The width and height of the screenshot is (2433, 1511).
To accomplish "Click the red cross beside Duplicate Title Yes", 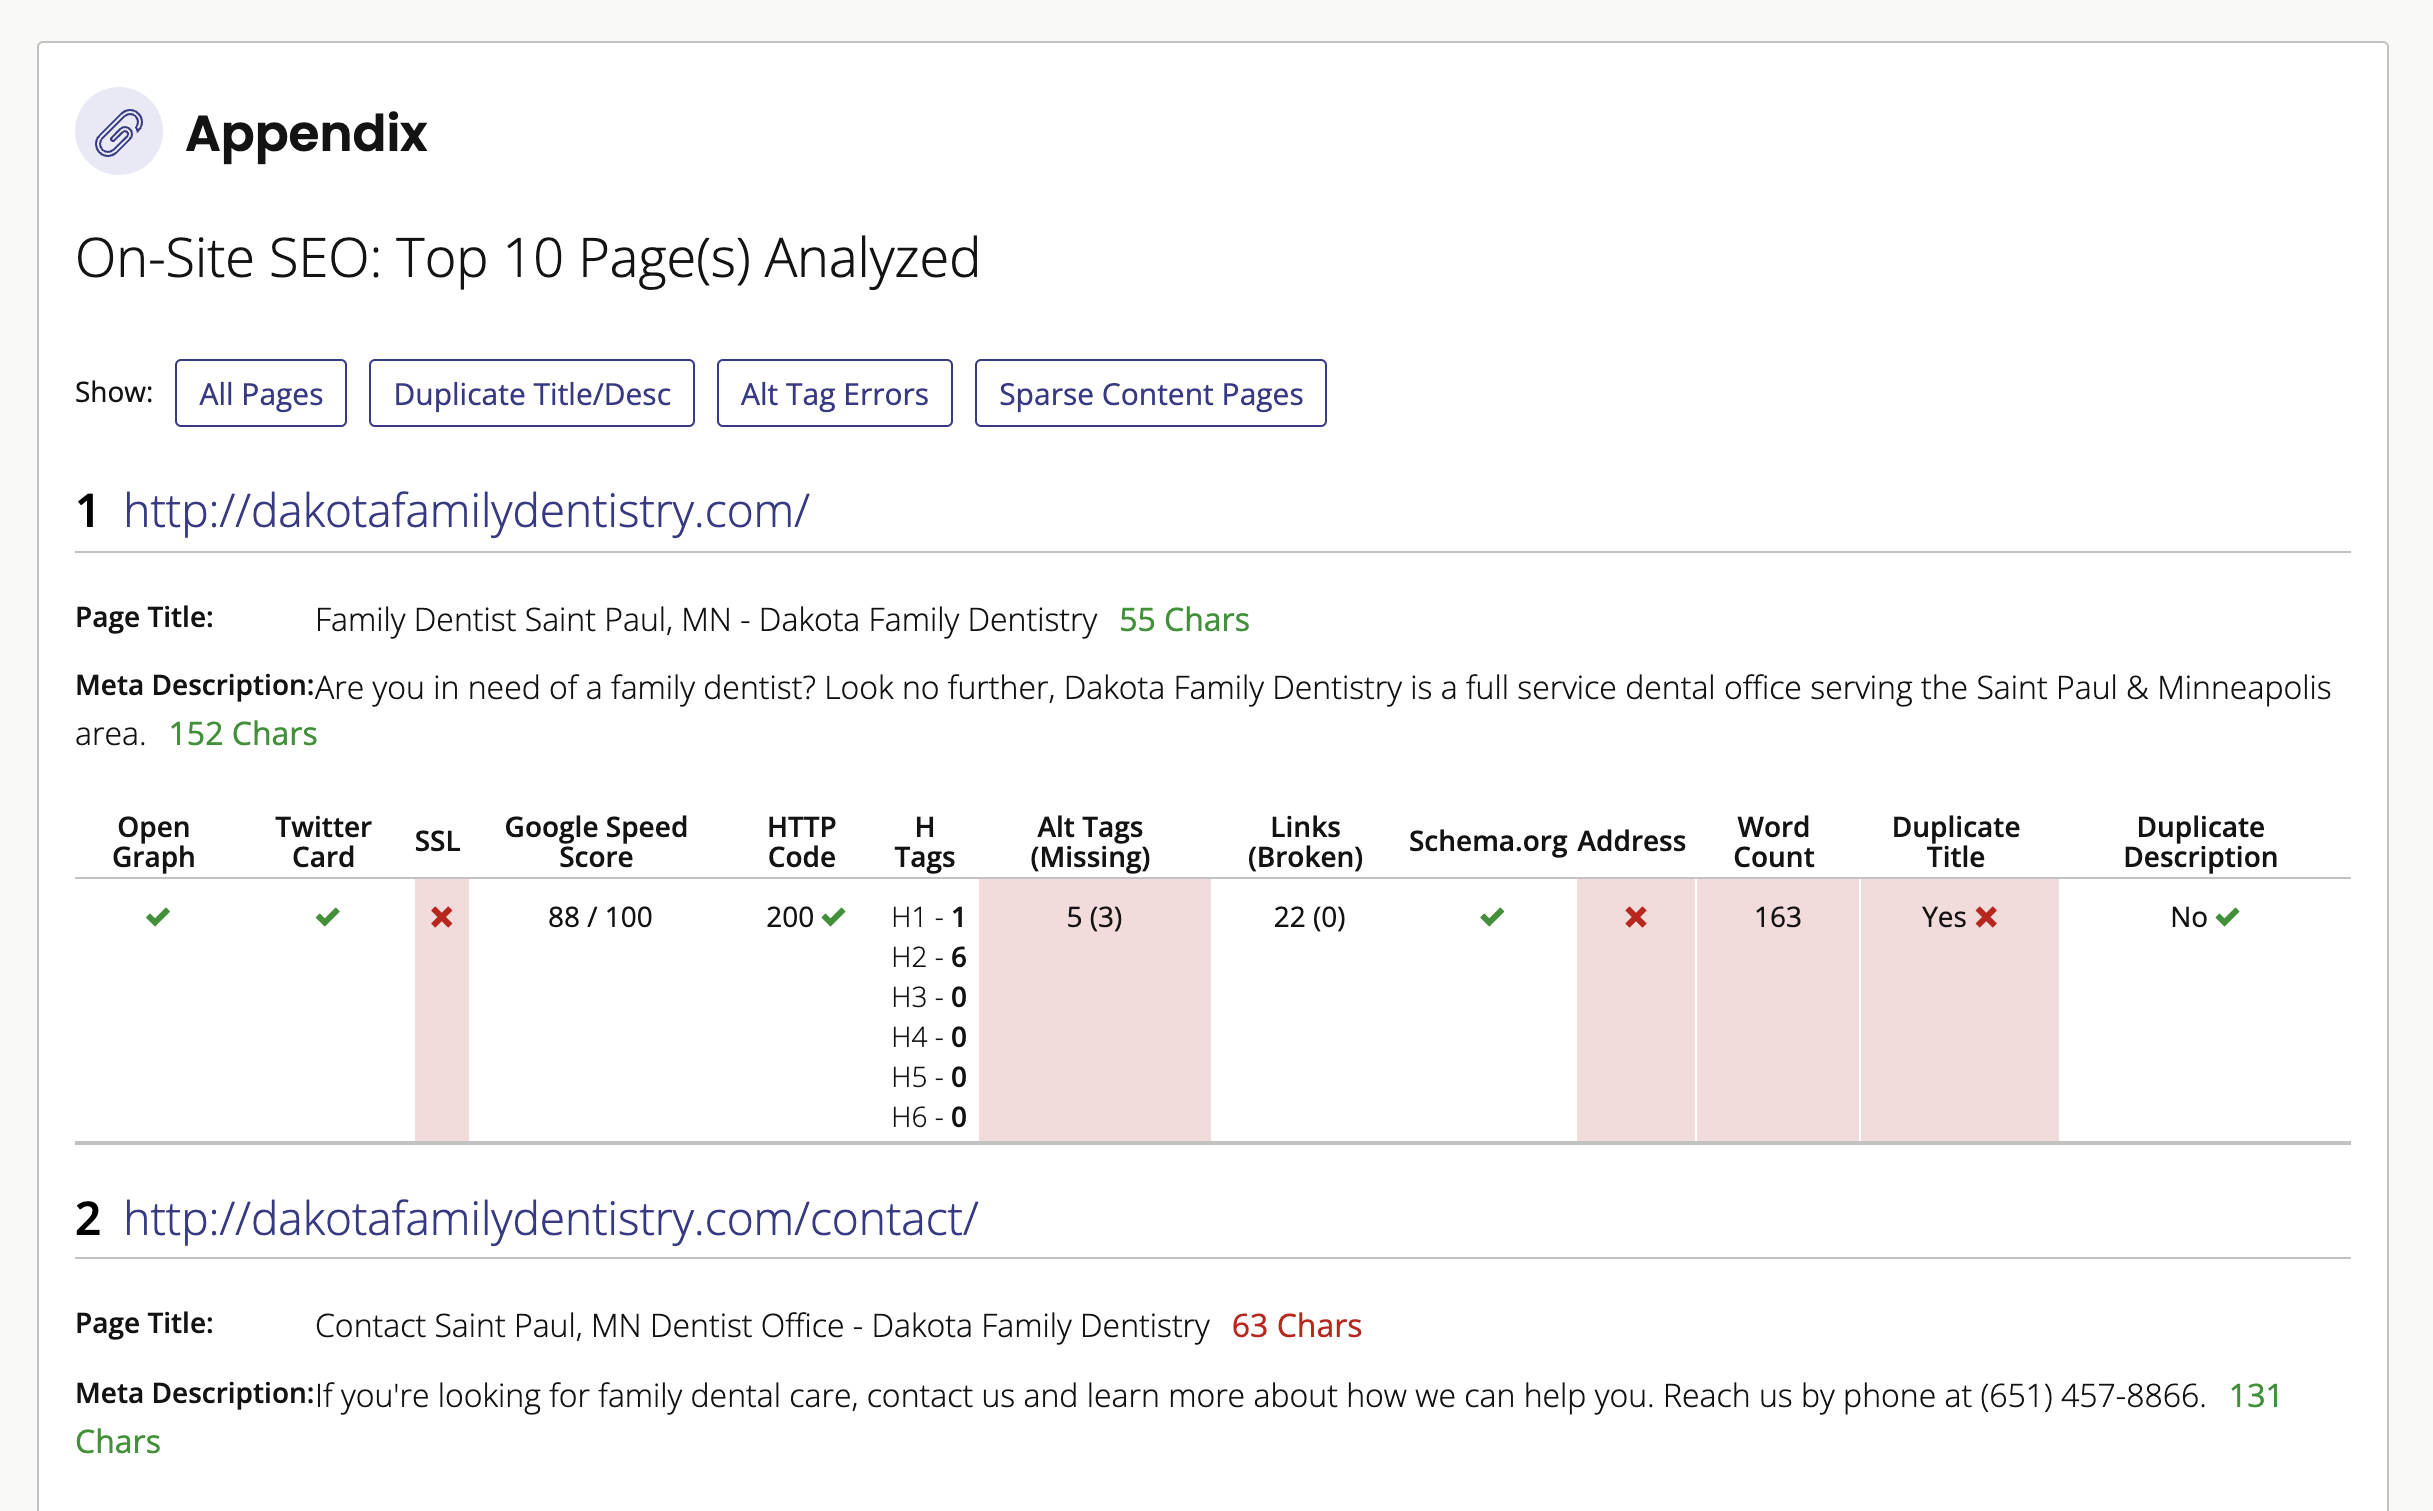I will [x=1986, y=916].
